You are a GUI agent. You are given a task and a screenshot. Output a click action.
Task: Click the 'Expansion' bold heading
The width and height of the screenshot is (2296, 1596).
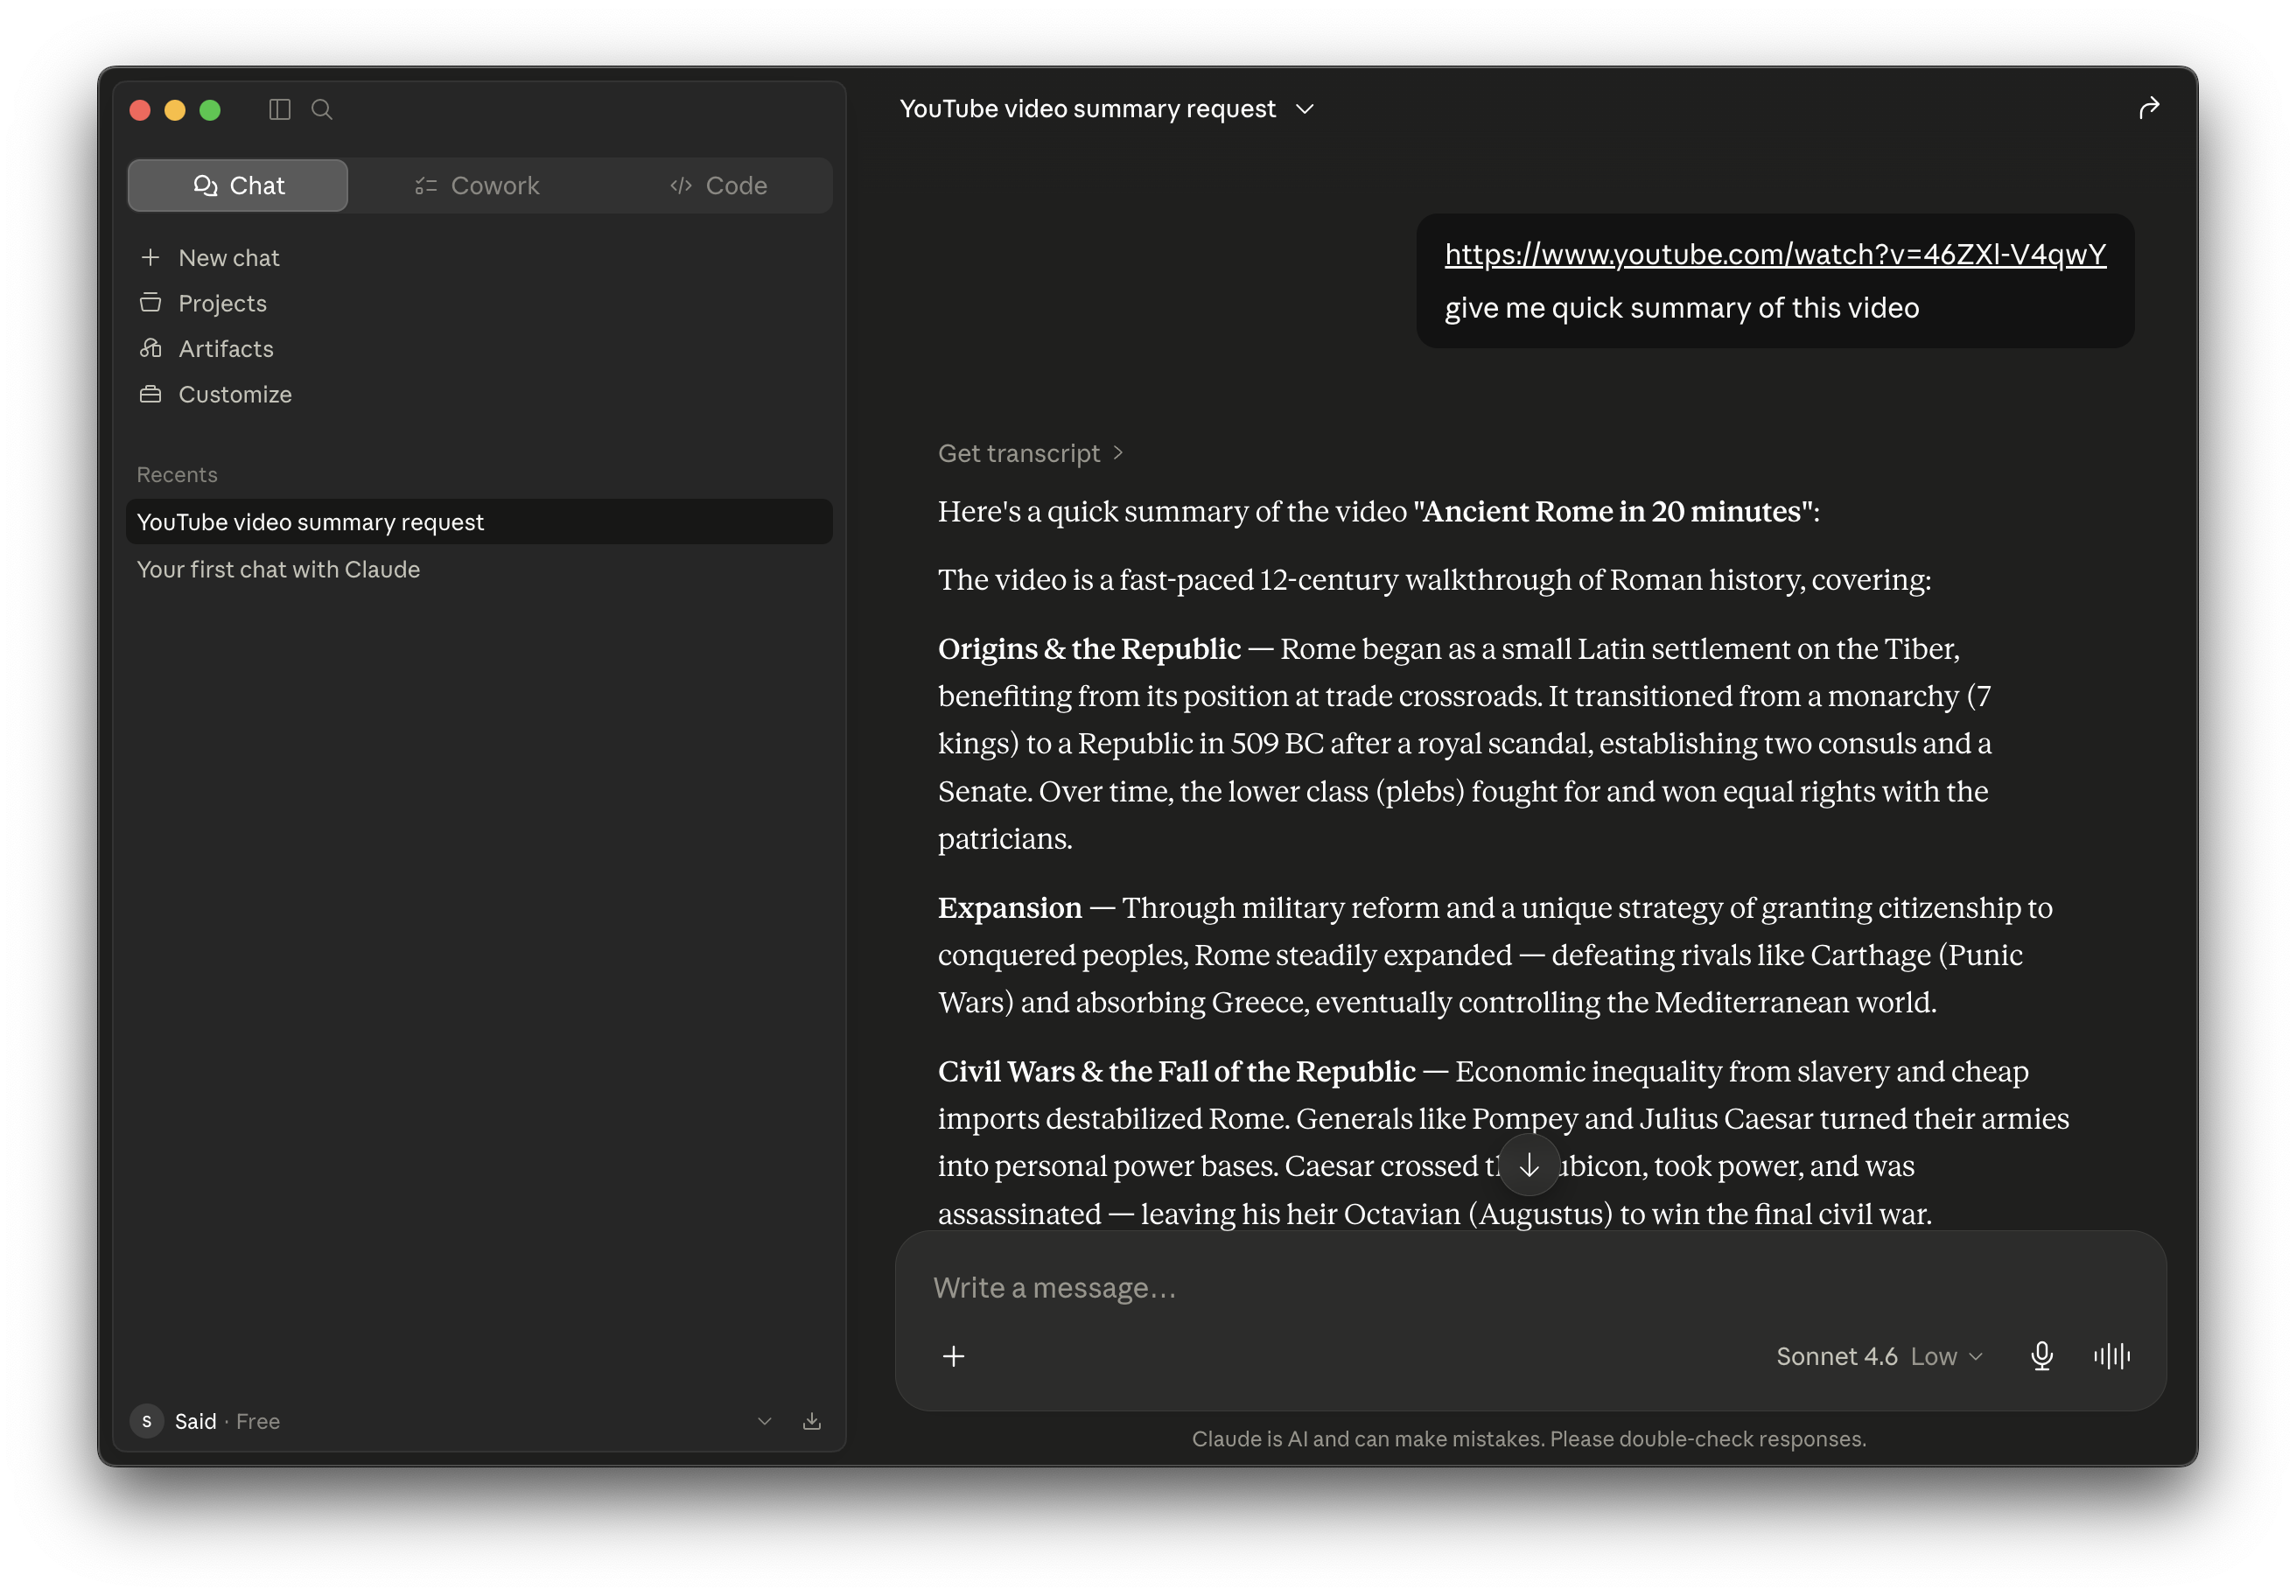[1010, 908]
